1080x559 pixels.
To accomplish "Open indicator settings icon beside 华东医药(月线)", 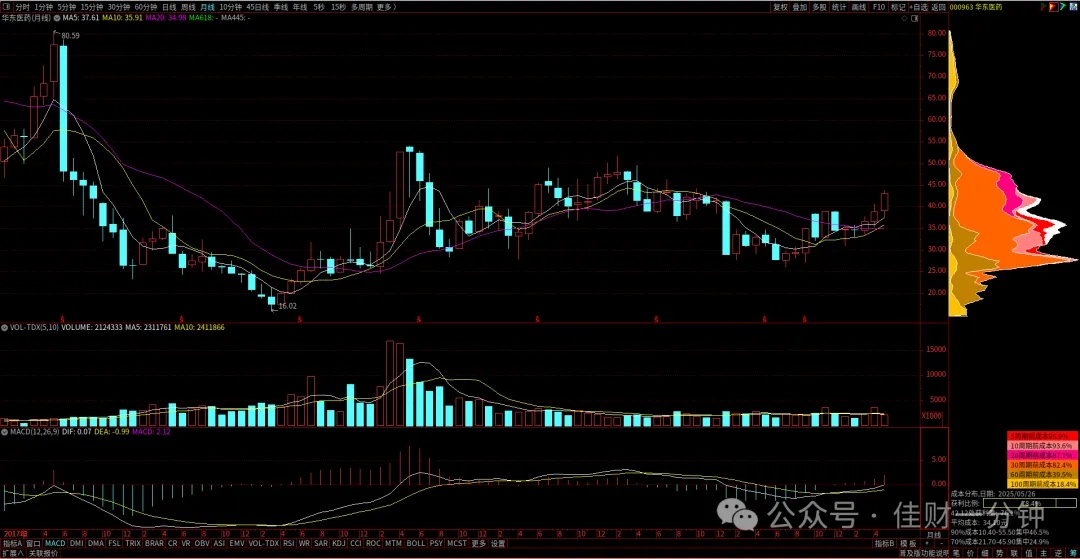I will (x=56, y=17).
